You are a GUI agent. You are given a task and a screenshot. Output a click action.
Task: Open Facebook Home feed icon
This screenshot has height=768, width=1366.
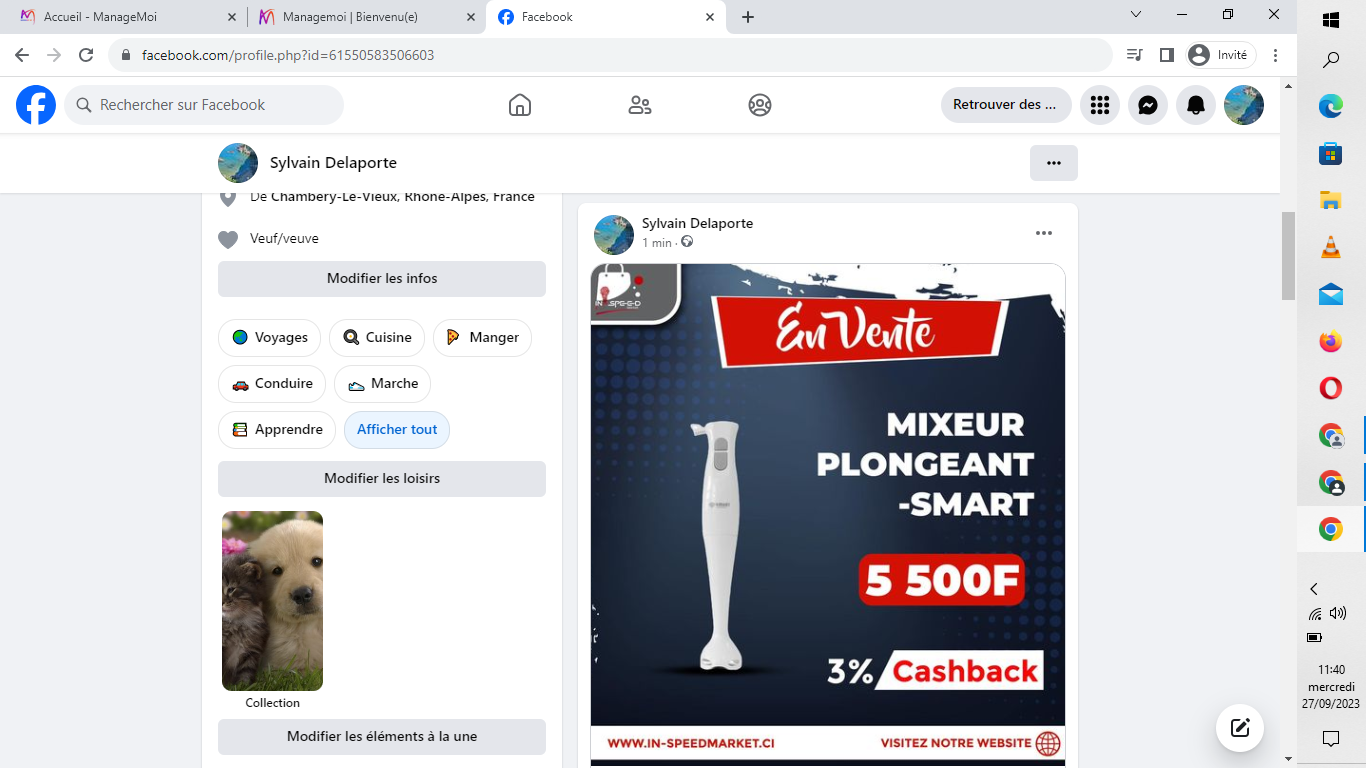click(520, 105)
